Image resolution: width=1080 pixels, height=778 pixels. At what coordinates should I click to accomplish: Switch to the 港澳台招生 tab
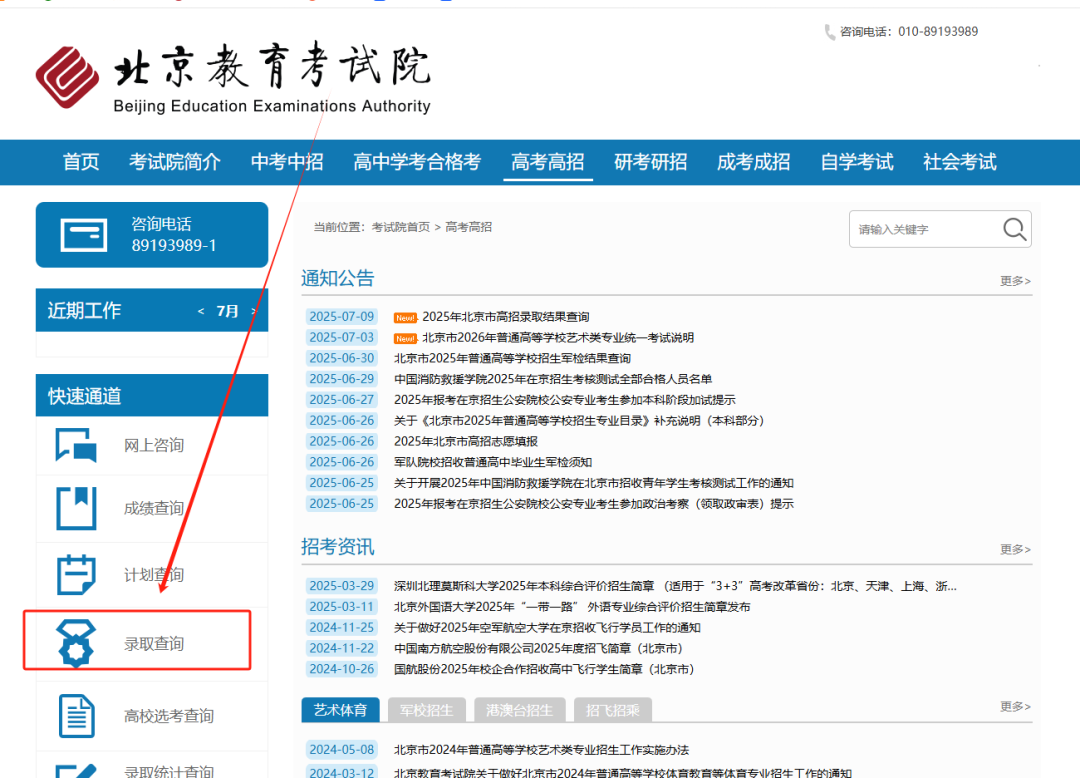coord(519,709)
